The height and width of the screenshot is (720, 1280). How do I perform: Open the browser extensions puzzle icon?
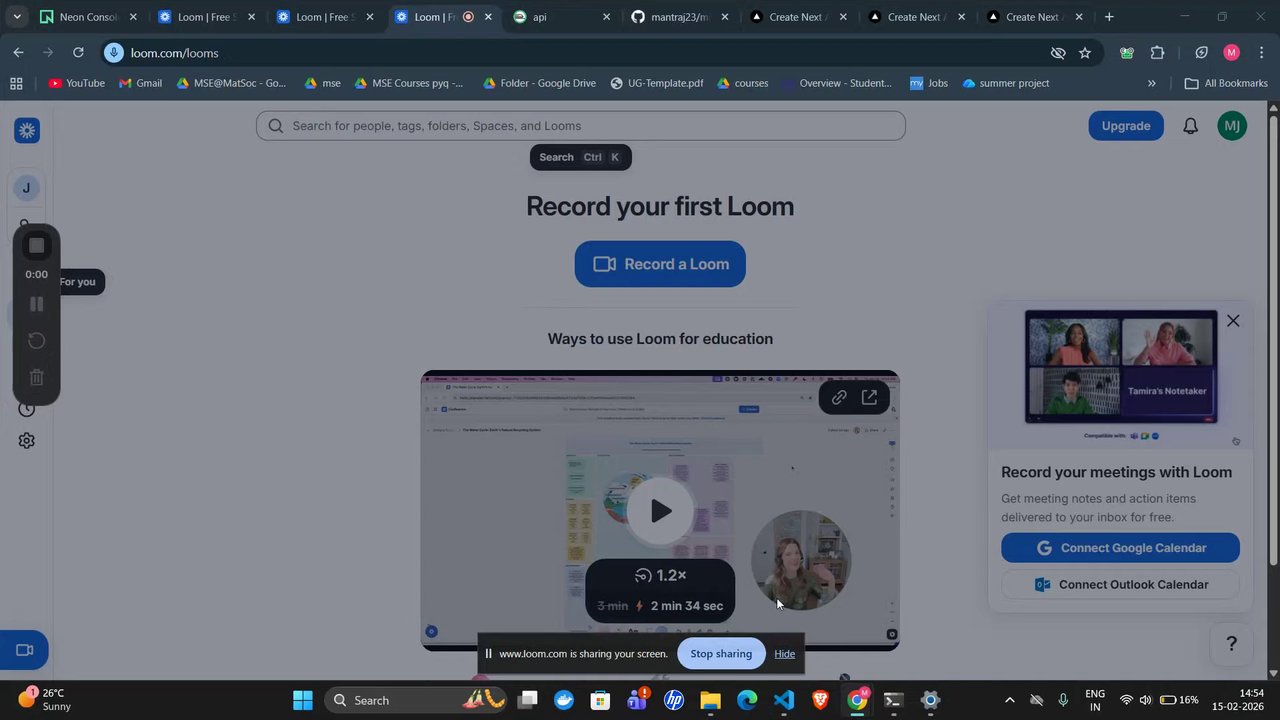tap(1158, 53)
